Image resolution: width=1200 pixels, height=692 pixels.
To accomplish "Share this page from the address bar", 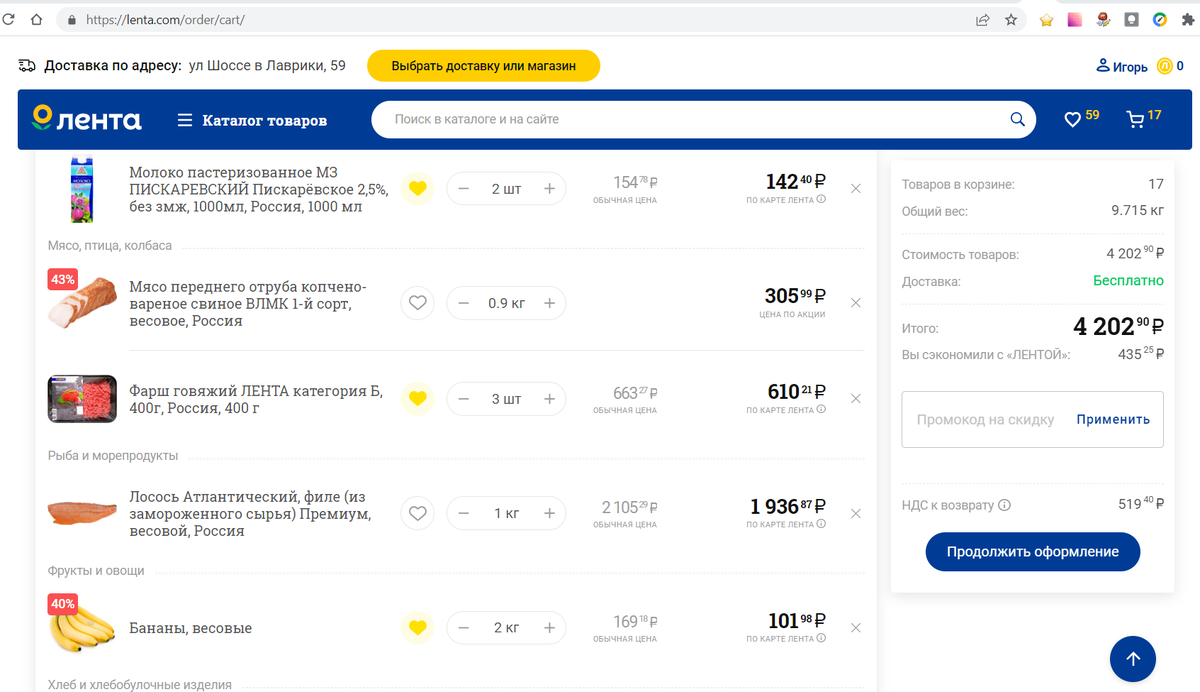I will pos(983,19).
